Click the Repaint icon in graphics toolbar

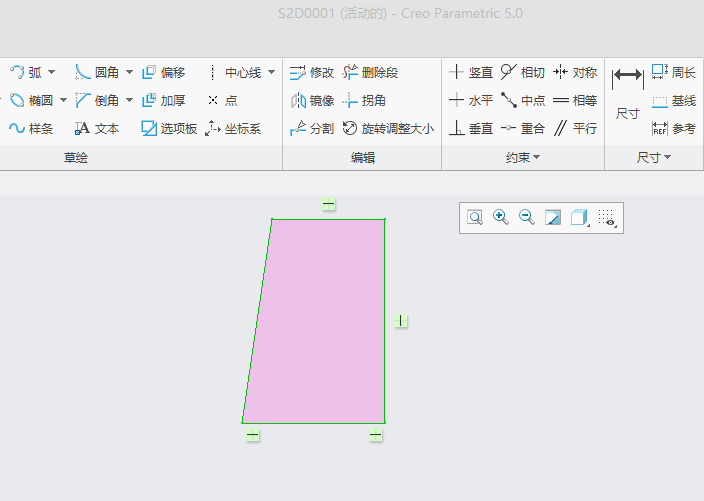[x=553, y=218]
